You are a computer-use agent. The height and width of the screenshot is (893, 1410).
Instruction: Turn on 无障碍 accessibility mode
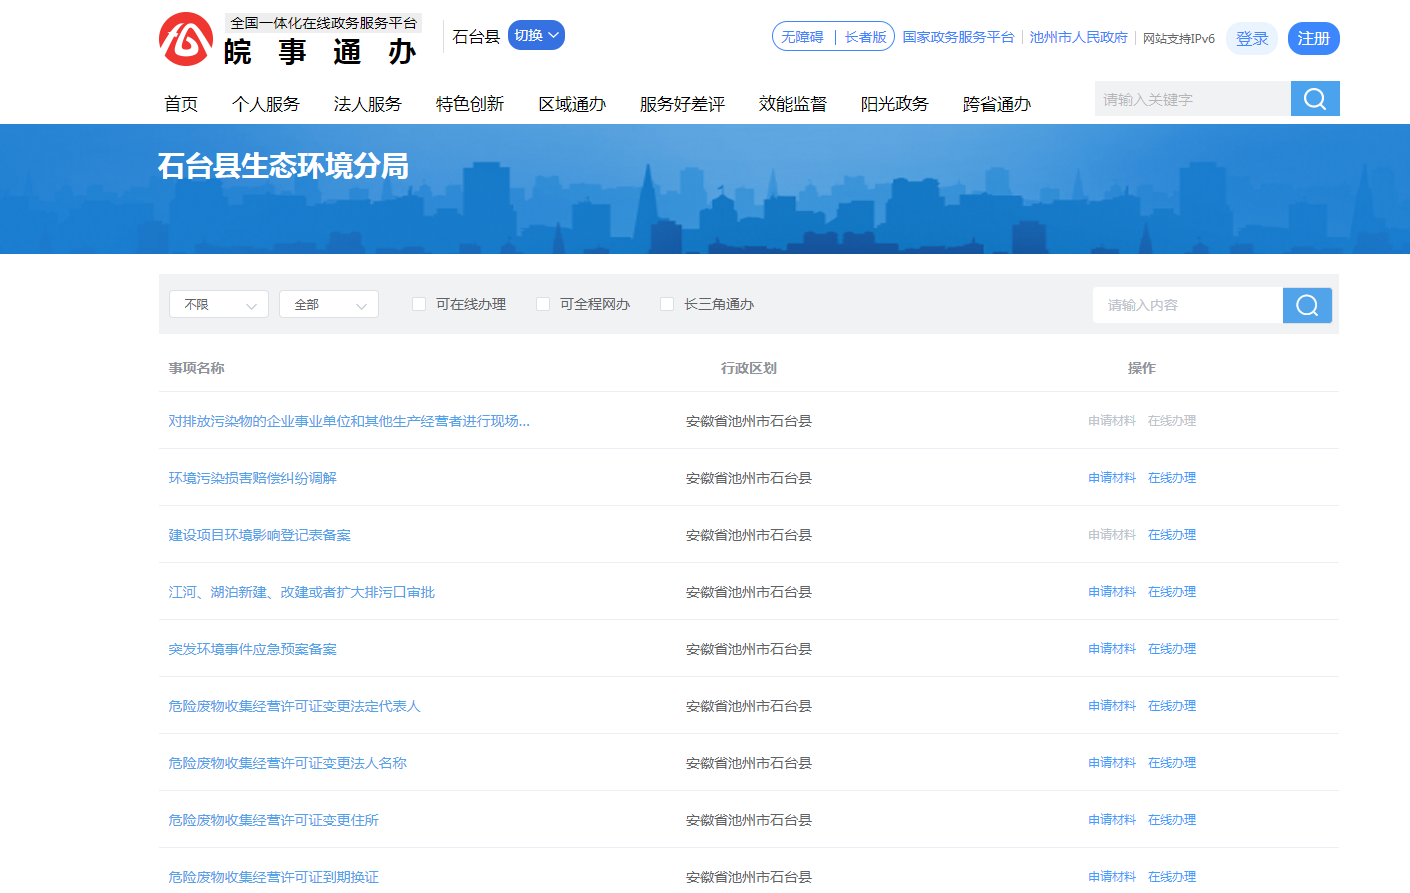pos(802,37)
